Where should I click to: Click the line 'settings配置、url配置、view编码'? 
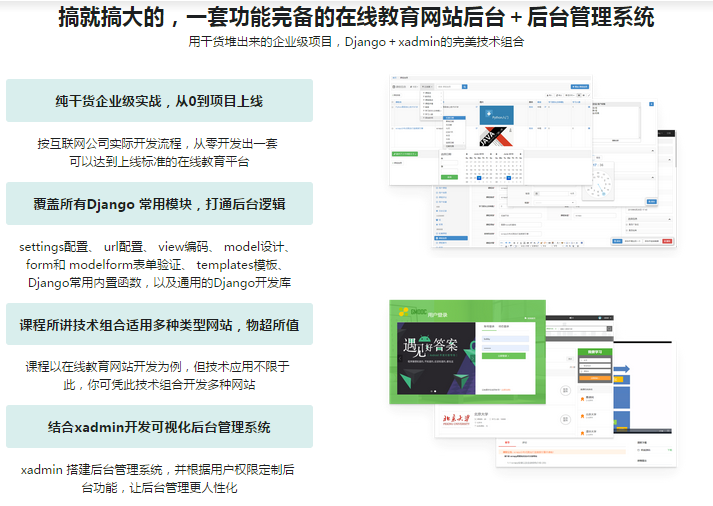[154, 247]
